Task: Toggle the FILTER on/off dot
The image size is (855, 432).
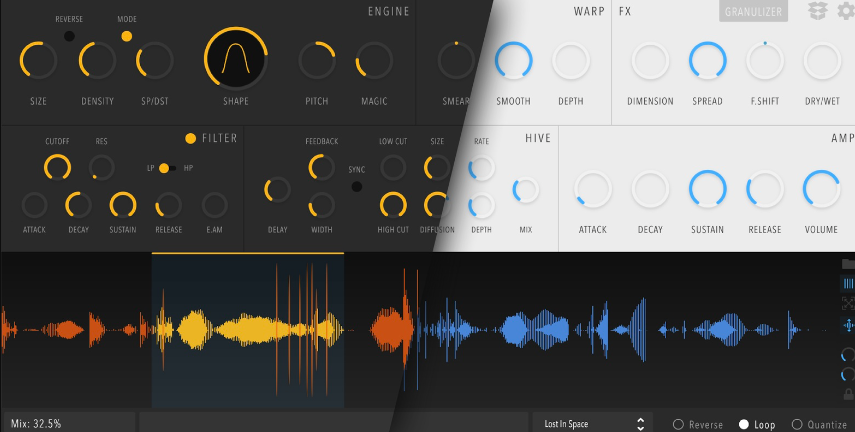Action: [x=190, y=139]
